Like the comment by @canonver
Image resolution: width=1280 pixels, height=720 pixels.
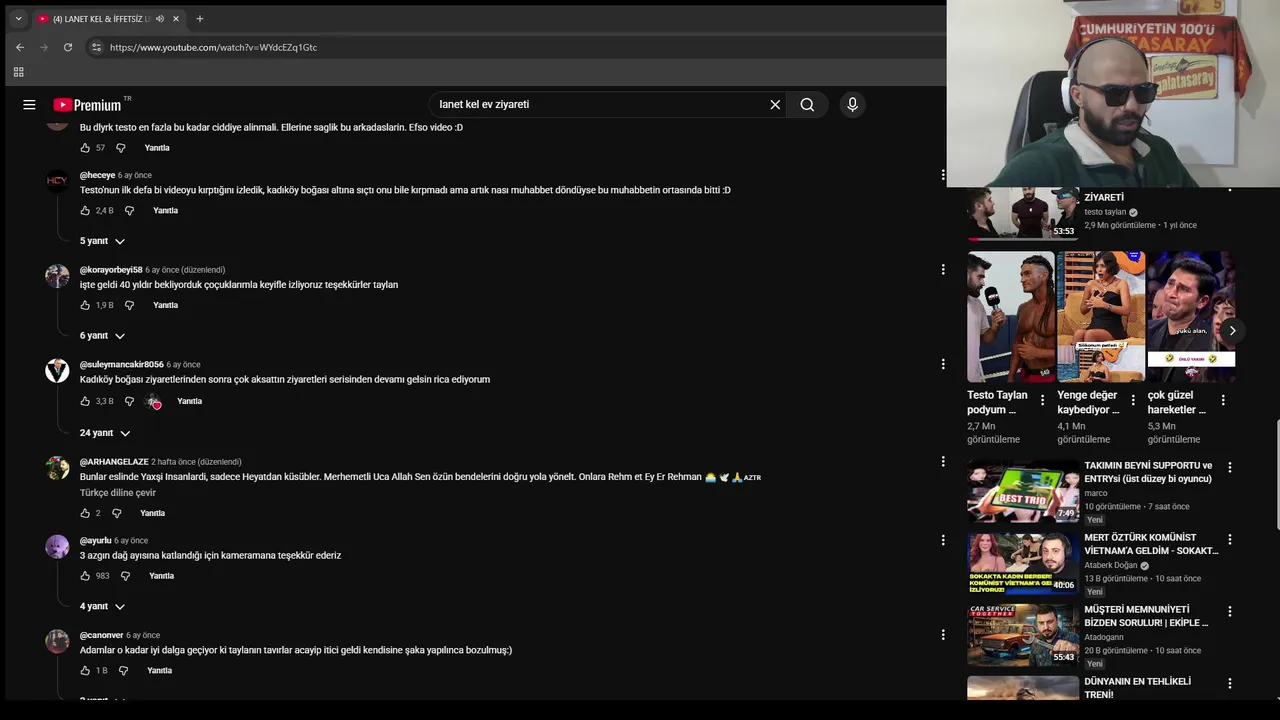(x=85, y=671)
